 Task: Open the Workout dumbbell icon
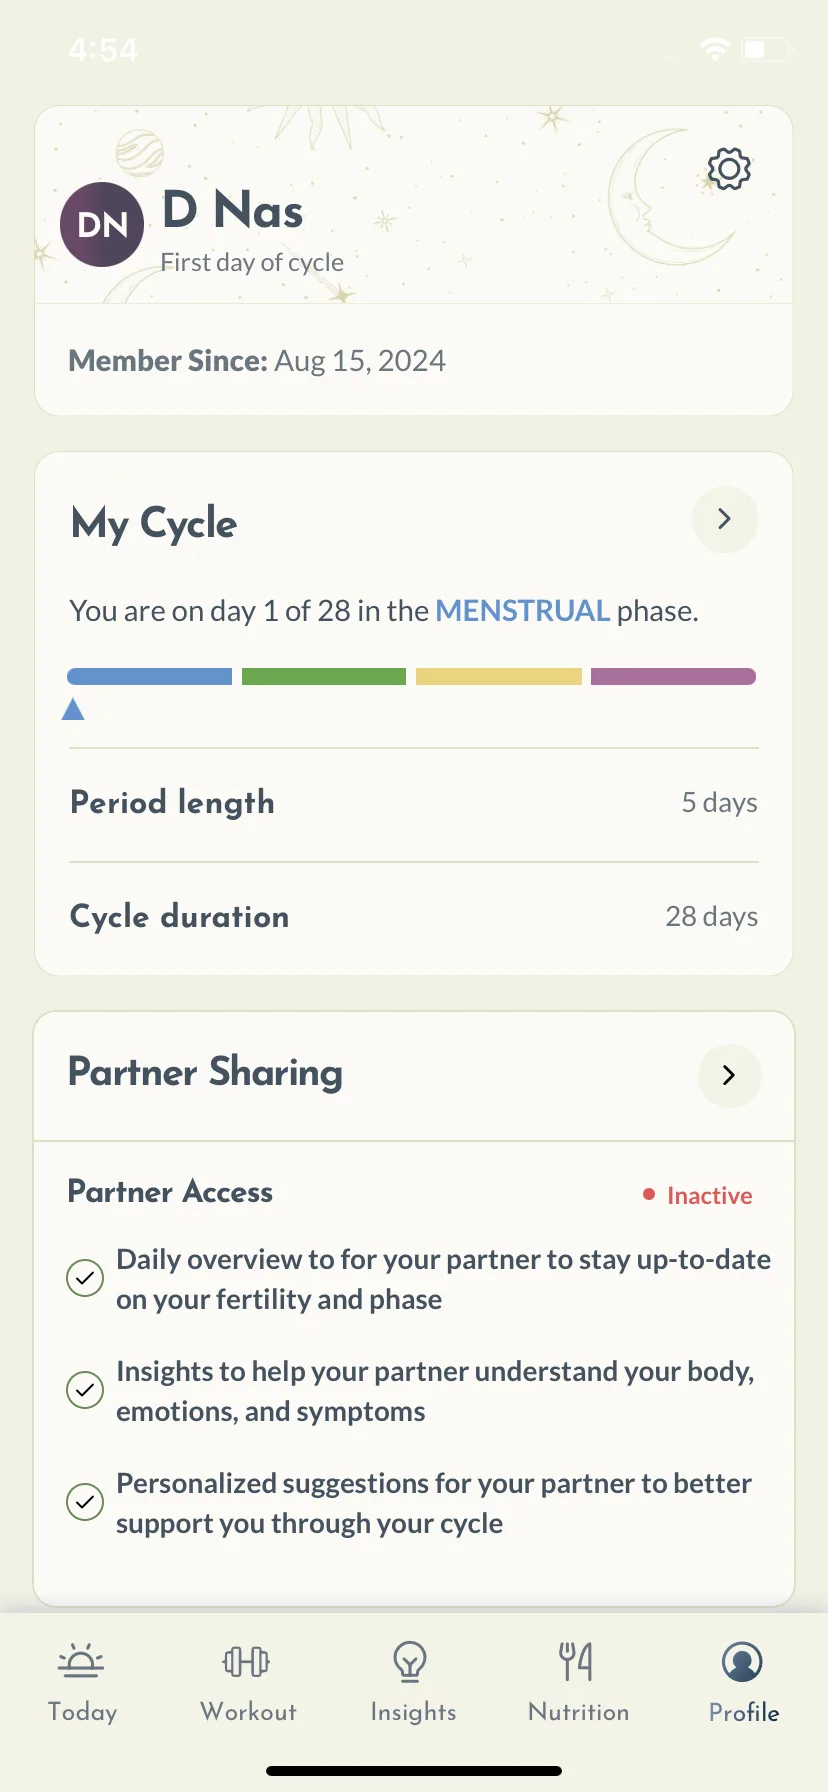click(x=246, y=1661)
